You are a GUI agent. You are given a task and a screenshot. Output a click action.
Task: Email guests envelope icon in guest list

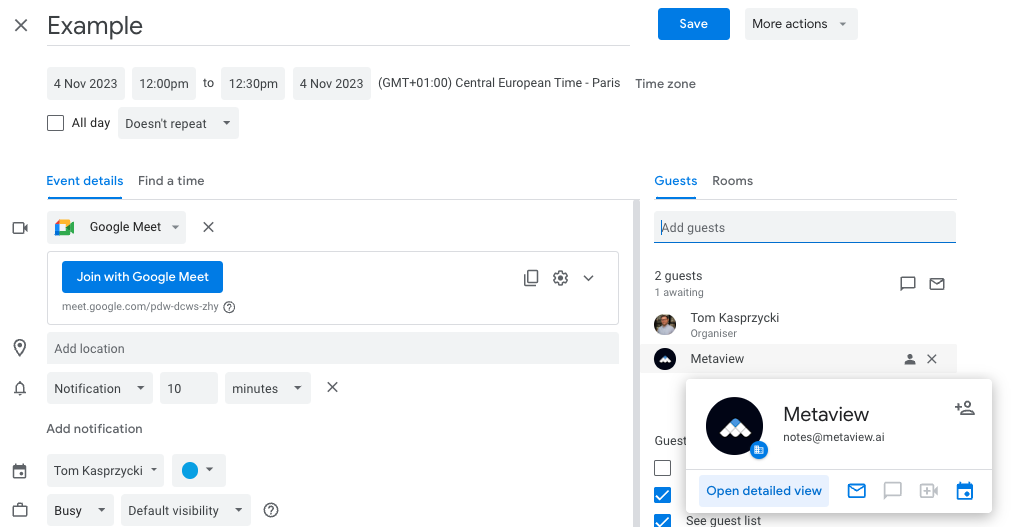coord(937,284)
